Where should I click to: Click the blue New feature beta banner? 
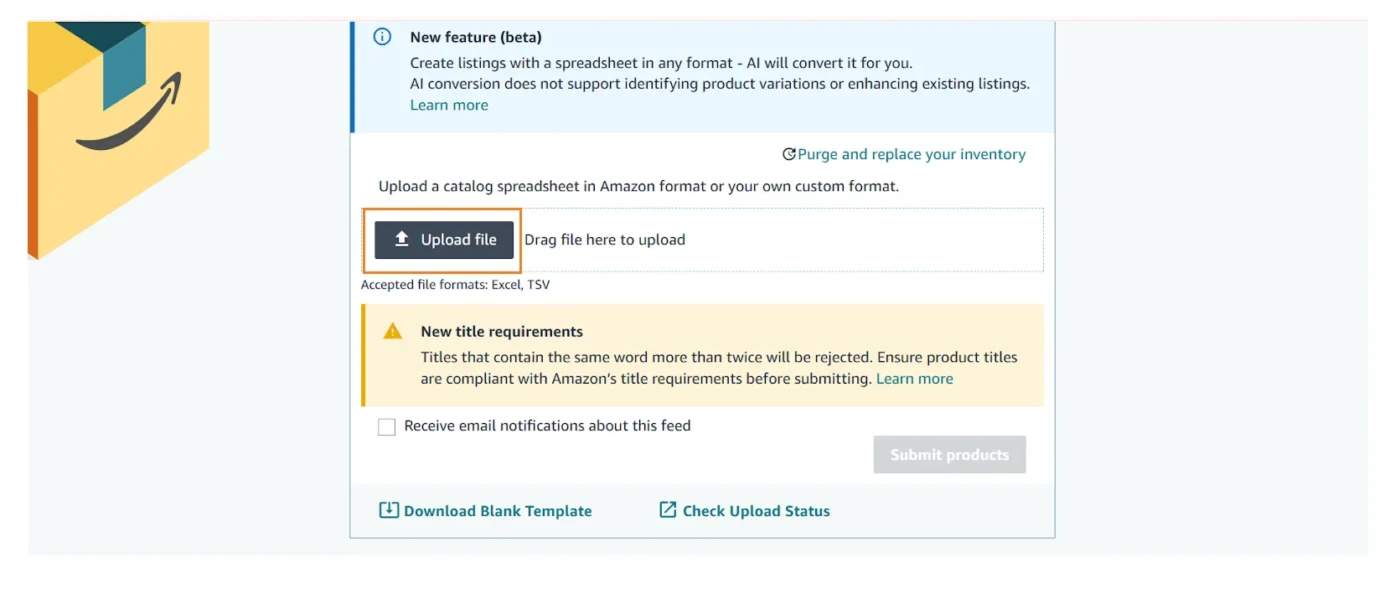(x=700, y=70)
